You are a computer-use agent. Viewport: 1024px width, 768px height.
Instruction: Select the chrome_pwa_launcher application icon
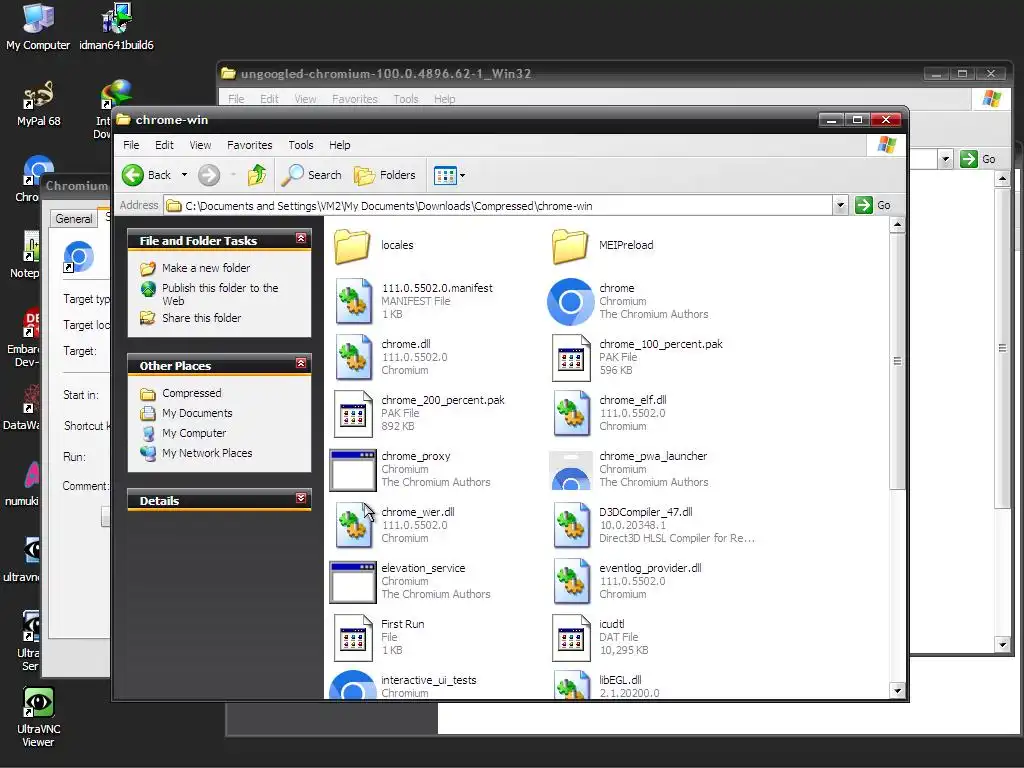(x=571, y=470)
